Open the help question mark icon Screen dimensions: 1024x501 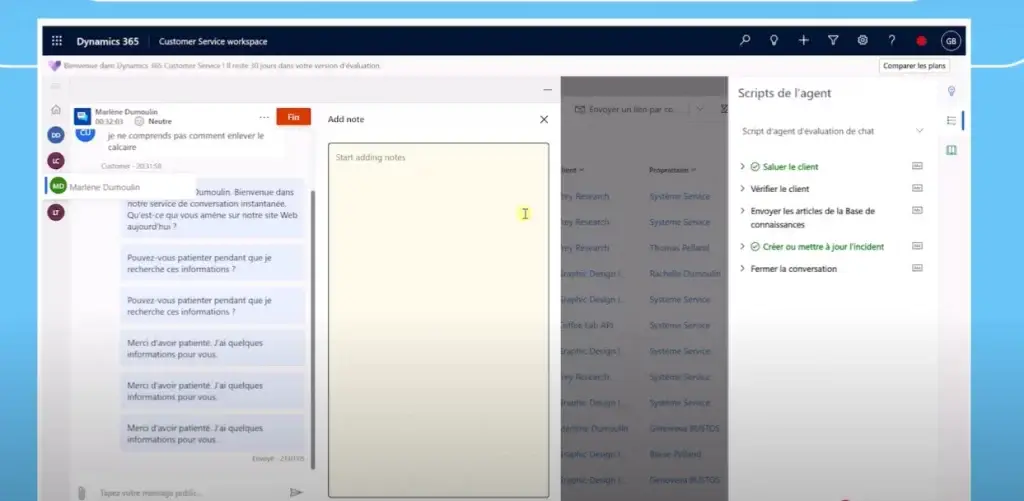point(891,40)
